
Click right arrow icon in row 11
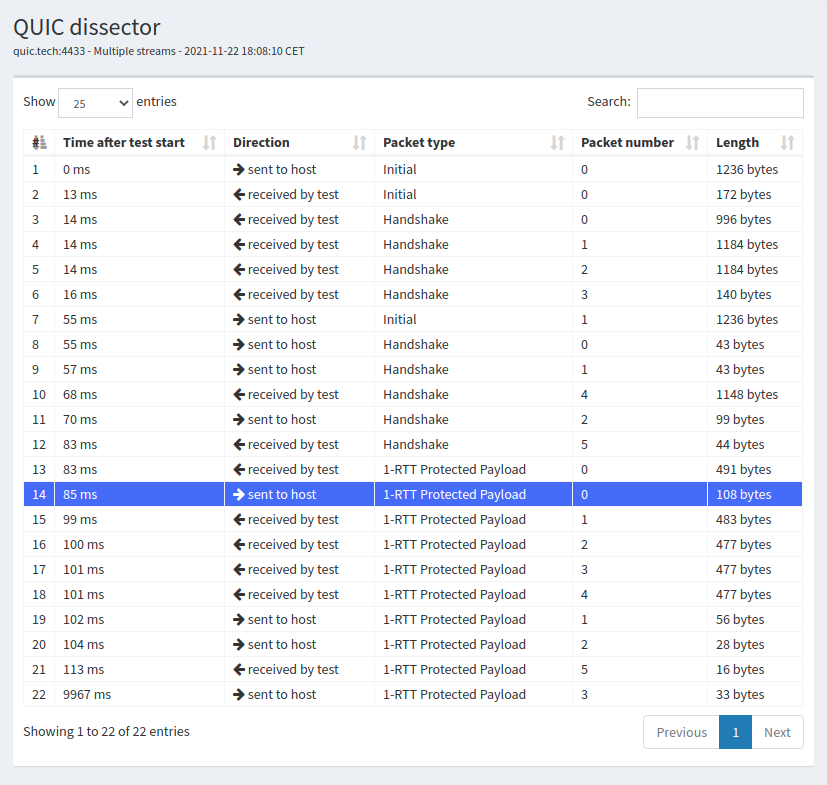pos(239,419)
